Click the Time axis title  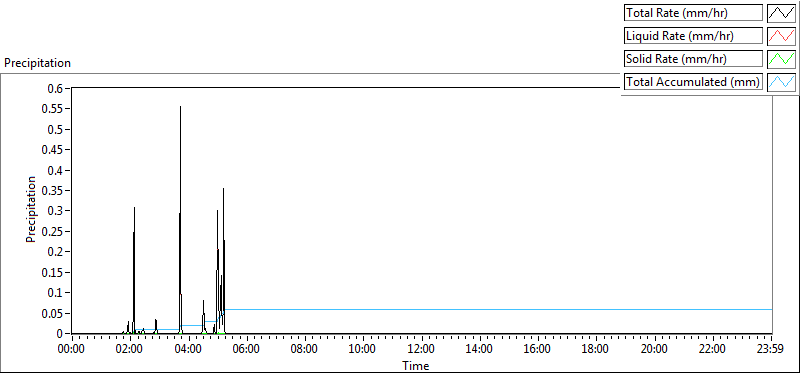[416, 365]
